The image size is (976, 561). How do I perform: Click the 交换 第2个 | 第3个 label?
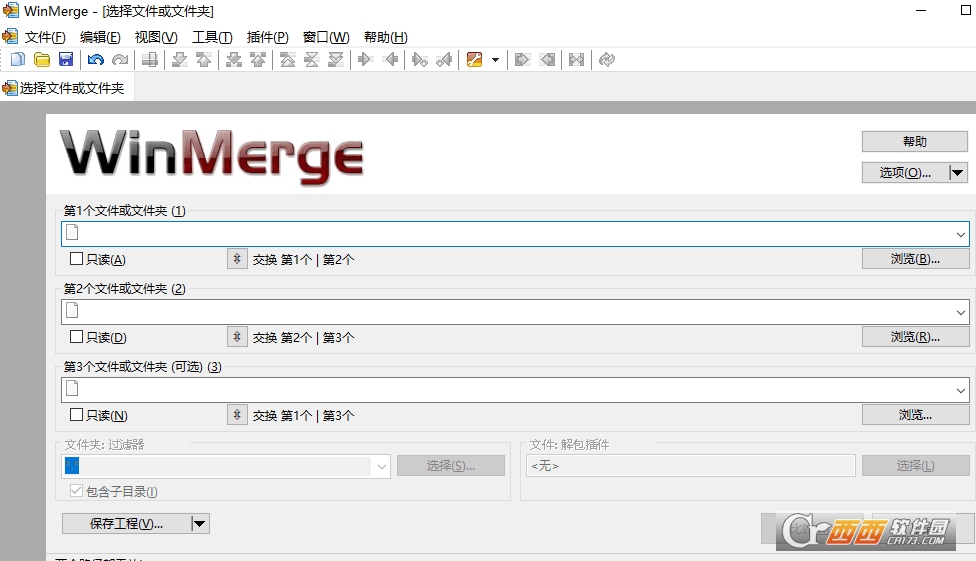[x=303, y=337]
